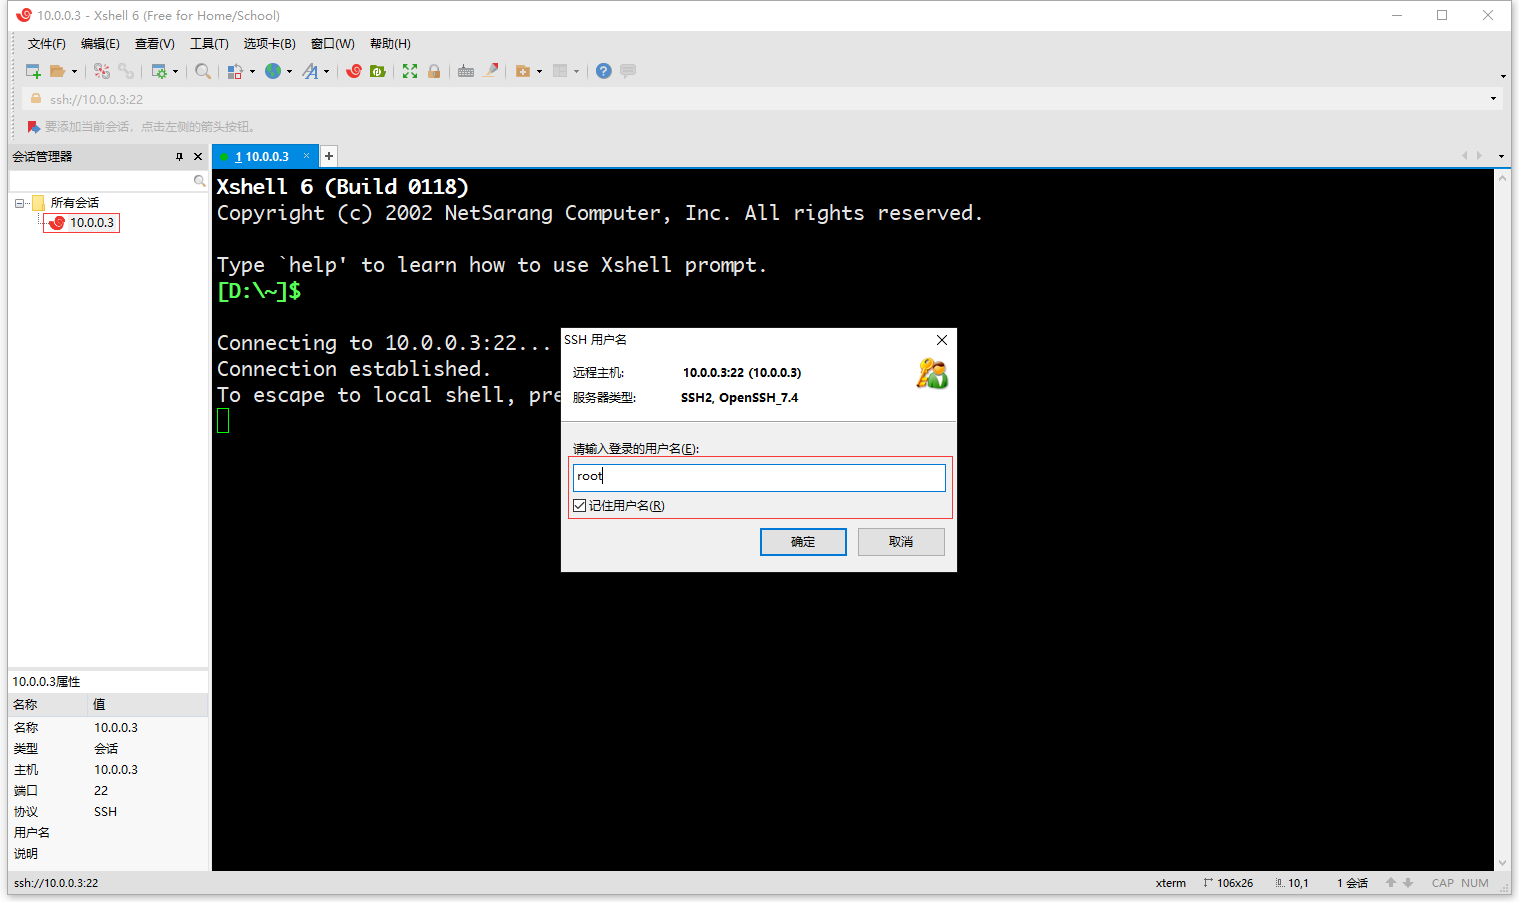Image resolution: width=1519 pixels, height=902 pixels.
Task: Expand new folder dropdown arrow
Action: click(539, 72)
